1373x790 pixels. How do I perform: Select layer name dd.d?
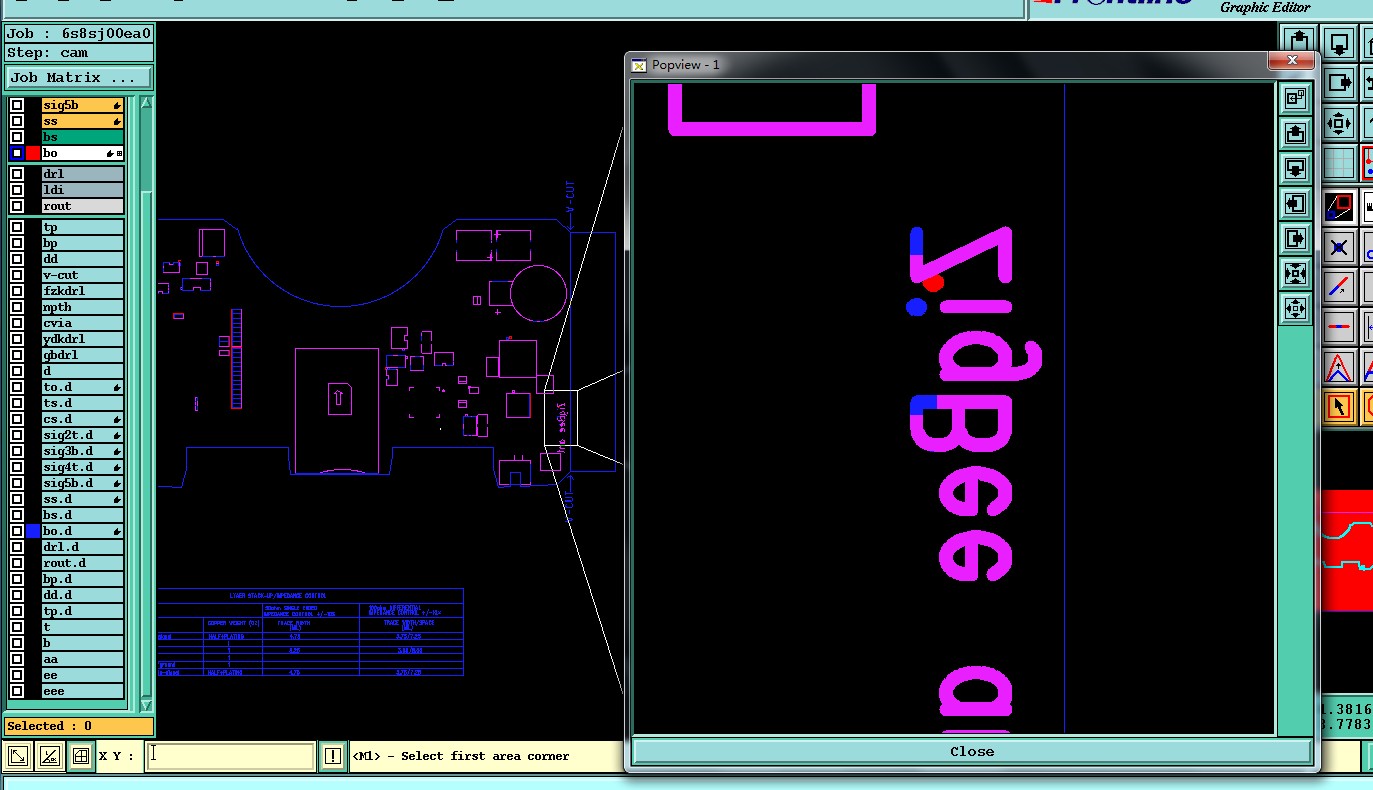tap(82, 595)
